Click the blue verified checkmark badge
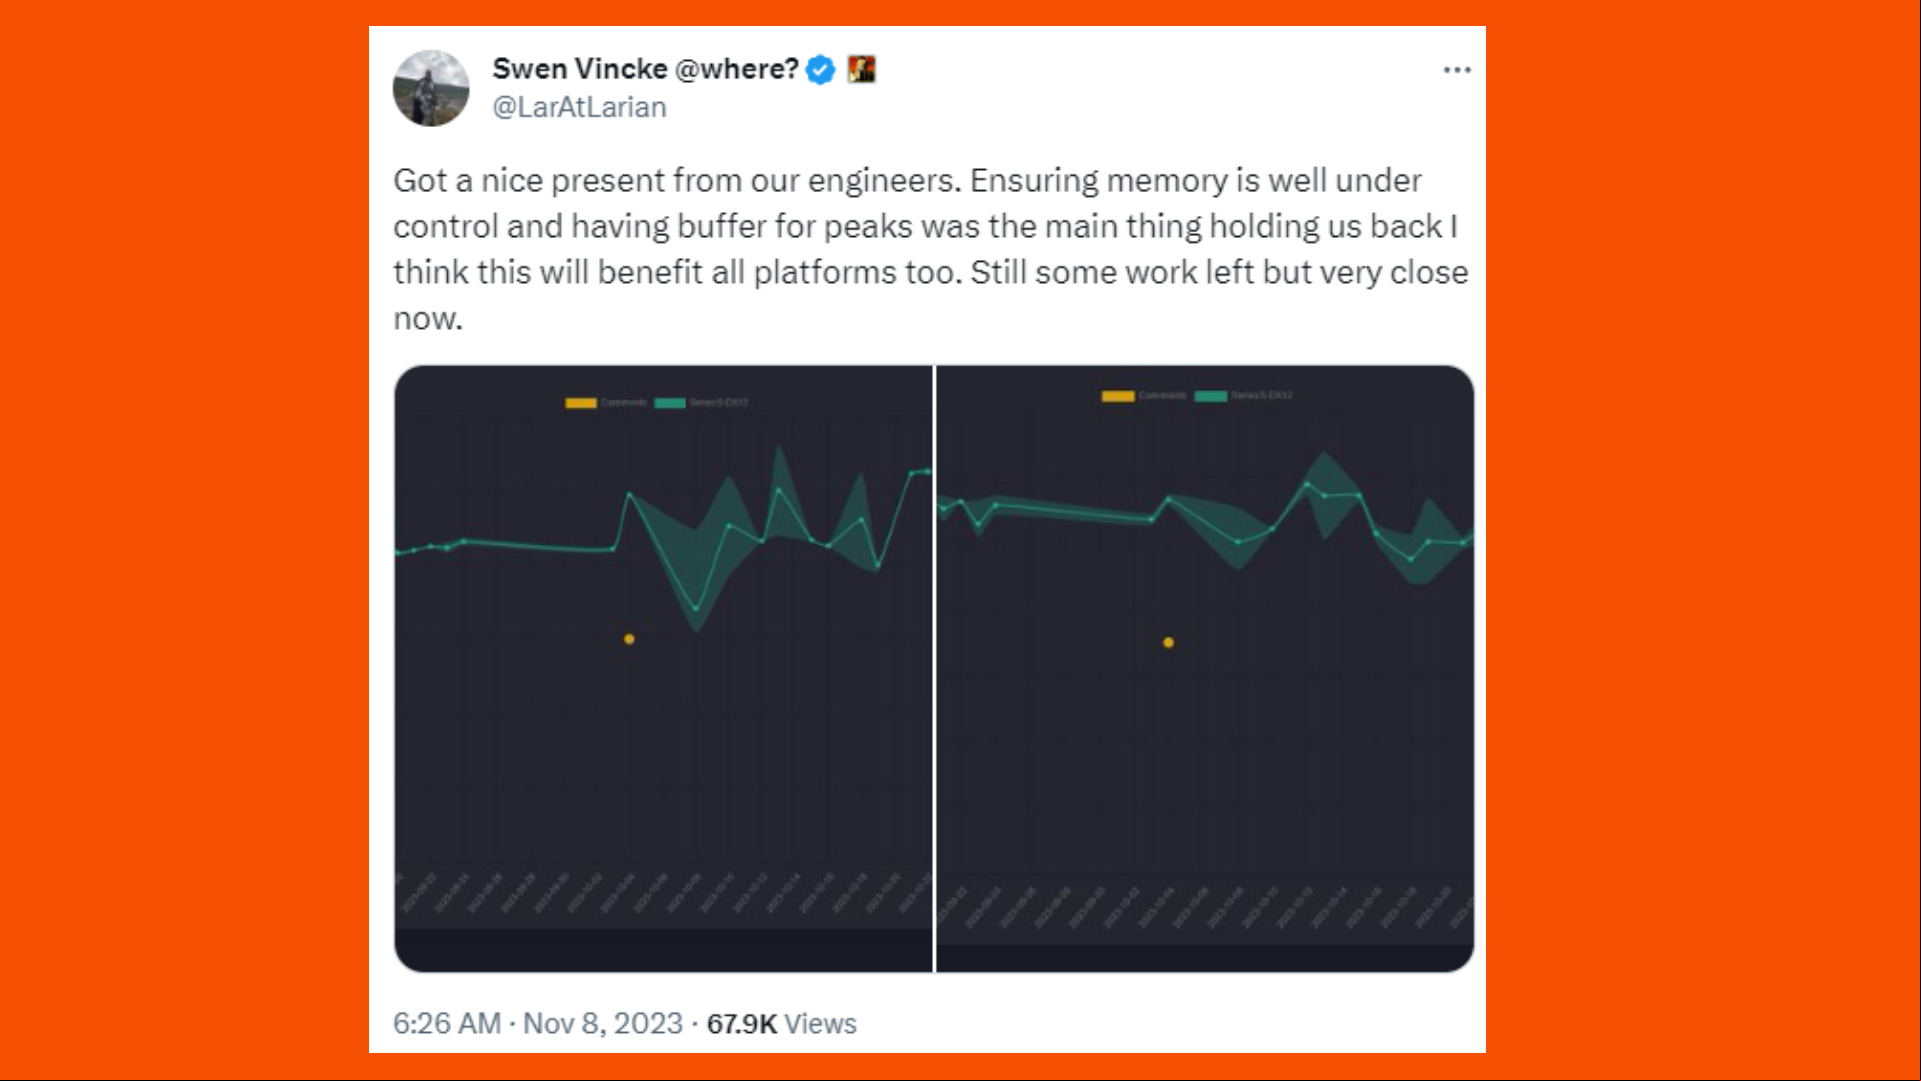The height and width of the screenshot is (1081, 1921). tap(821, 70)
